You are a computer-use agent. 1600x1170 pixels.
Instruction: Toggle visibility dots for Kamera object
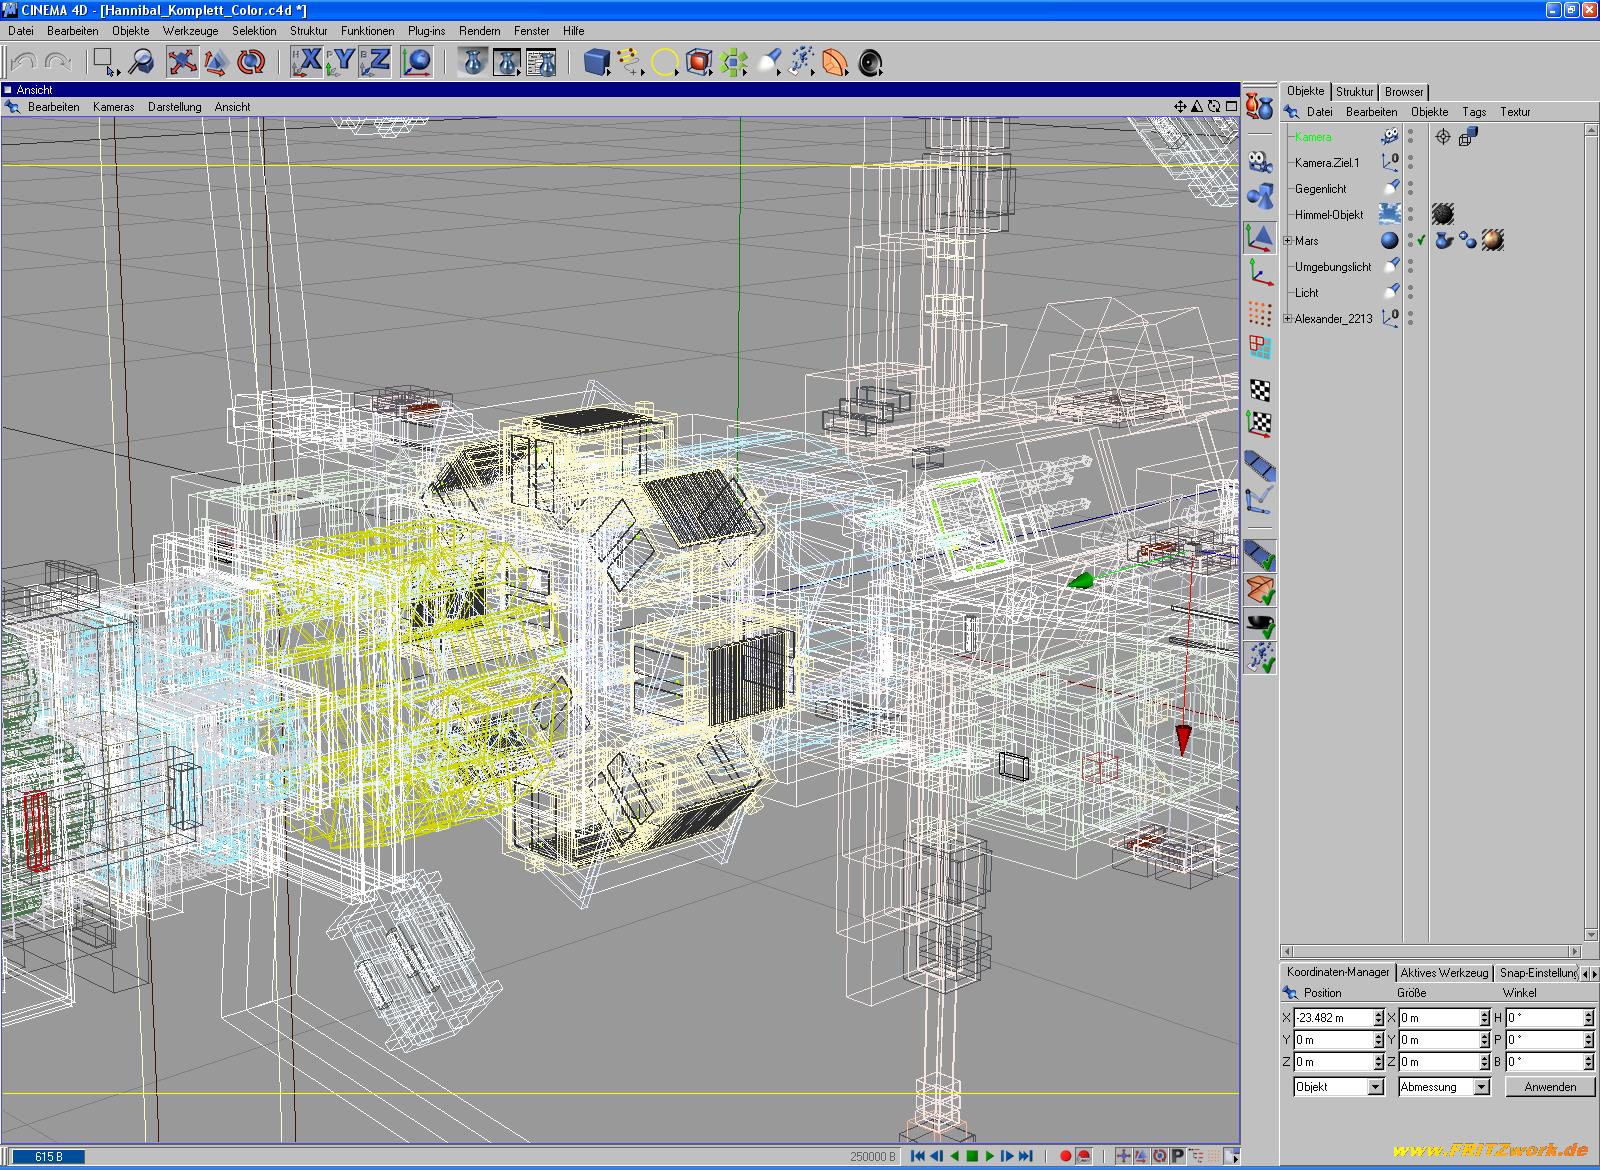pos(1411,136)
